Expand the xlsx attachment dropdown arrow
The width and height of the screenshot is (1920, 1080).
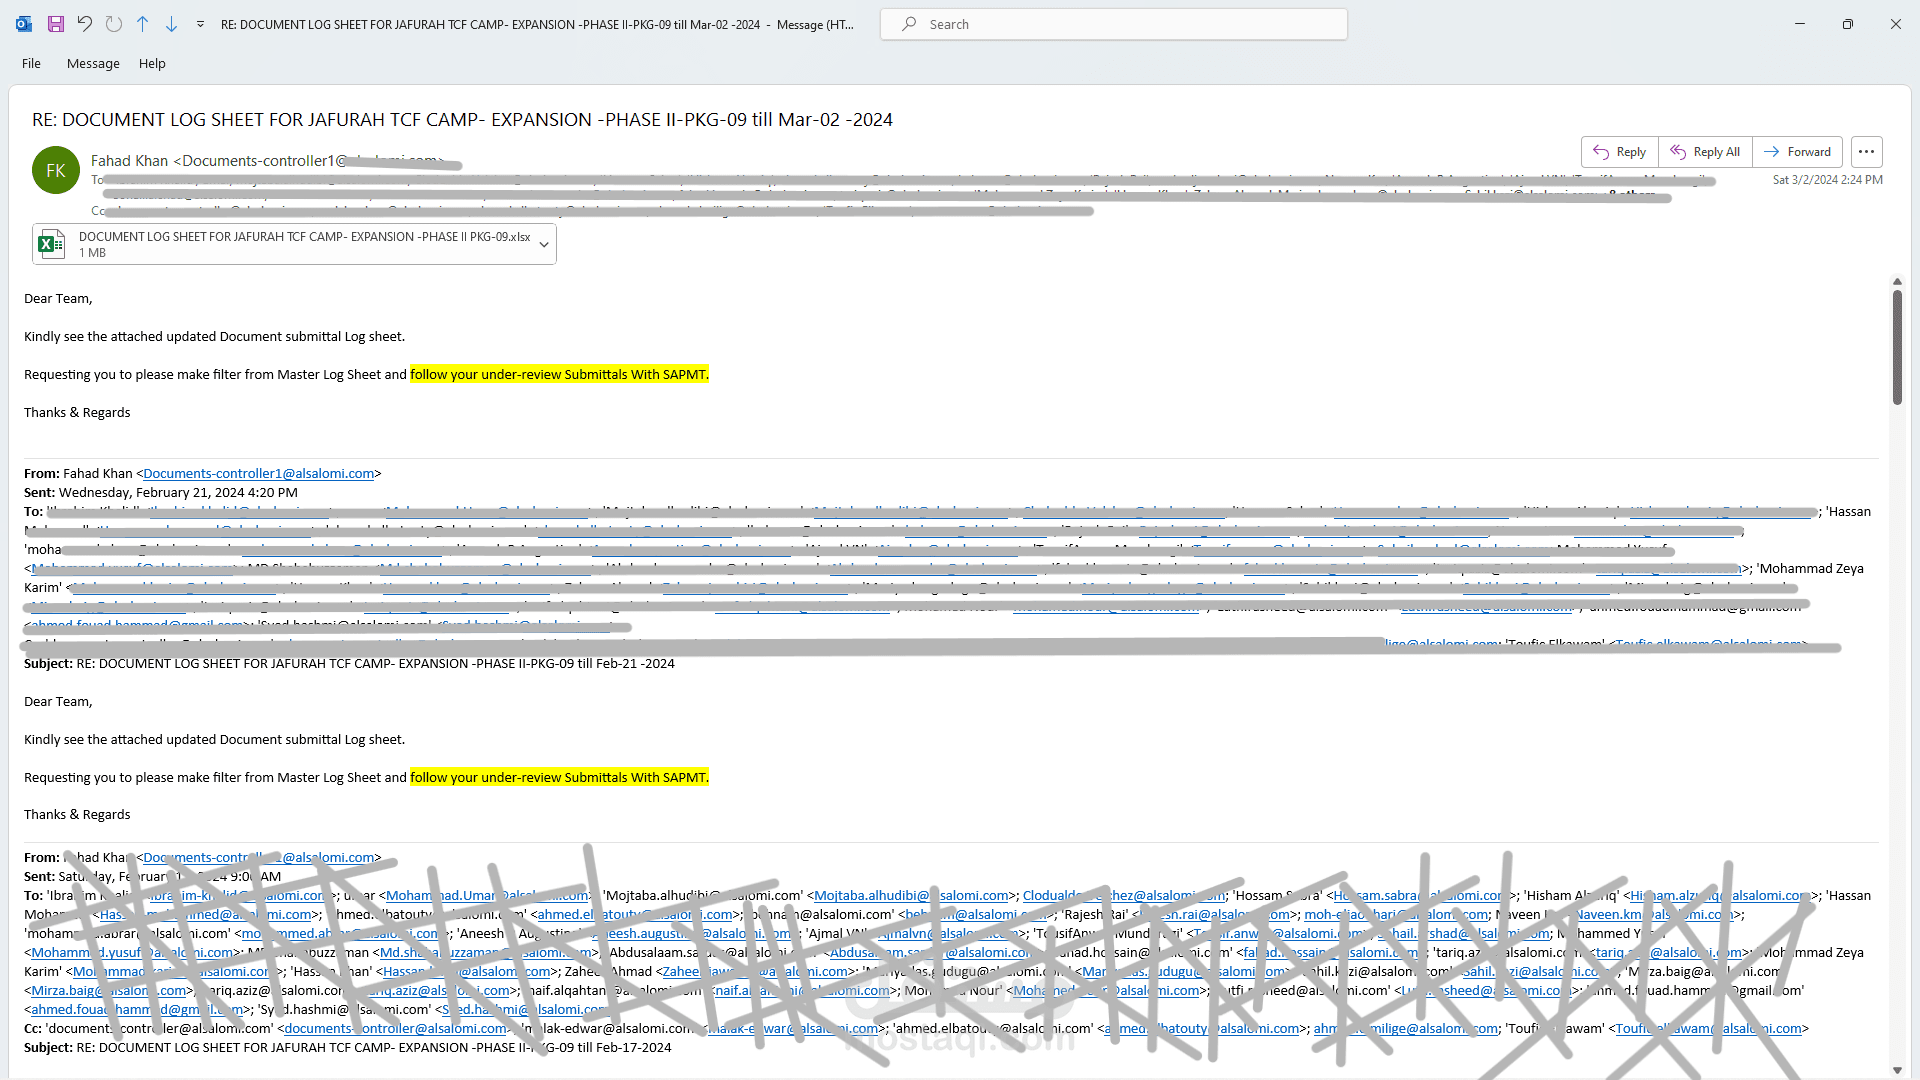(x=544, y=244)
